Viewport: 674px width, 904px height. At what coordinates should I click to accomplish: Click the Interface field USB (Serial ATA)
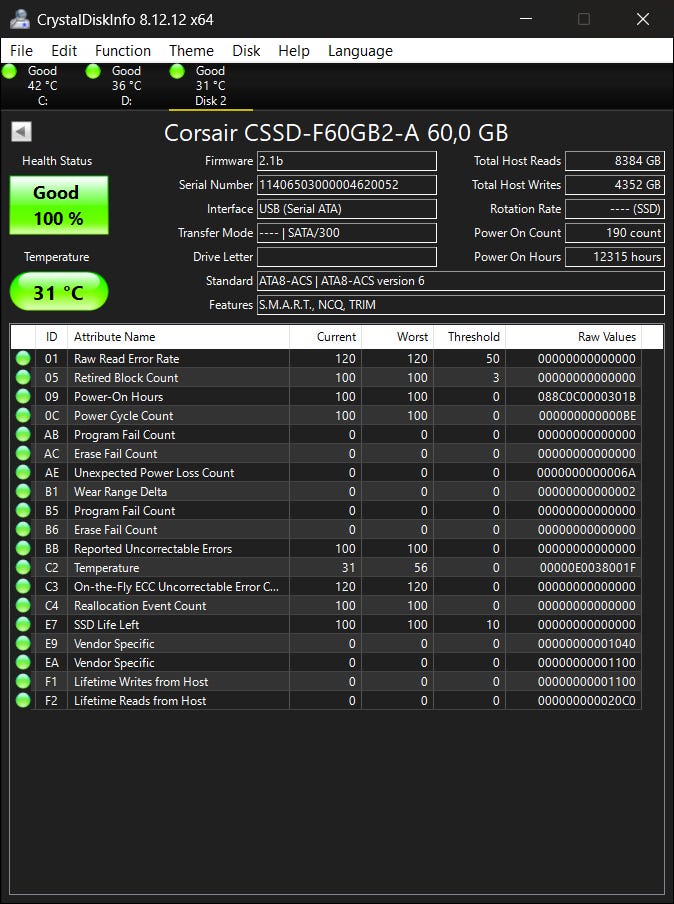347,209
